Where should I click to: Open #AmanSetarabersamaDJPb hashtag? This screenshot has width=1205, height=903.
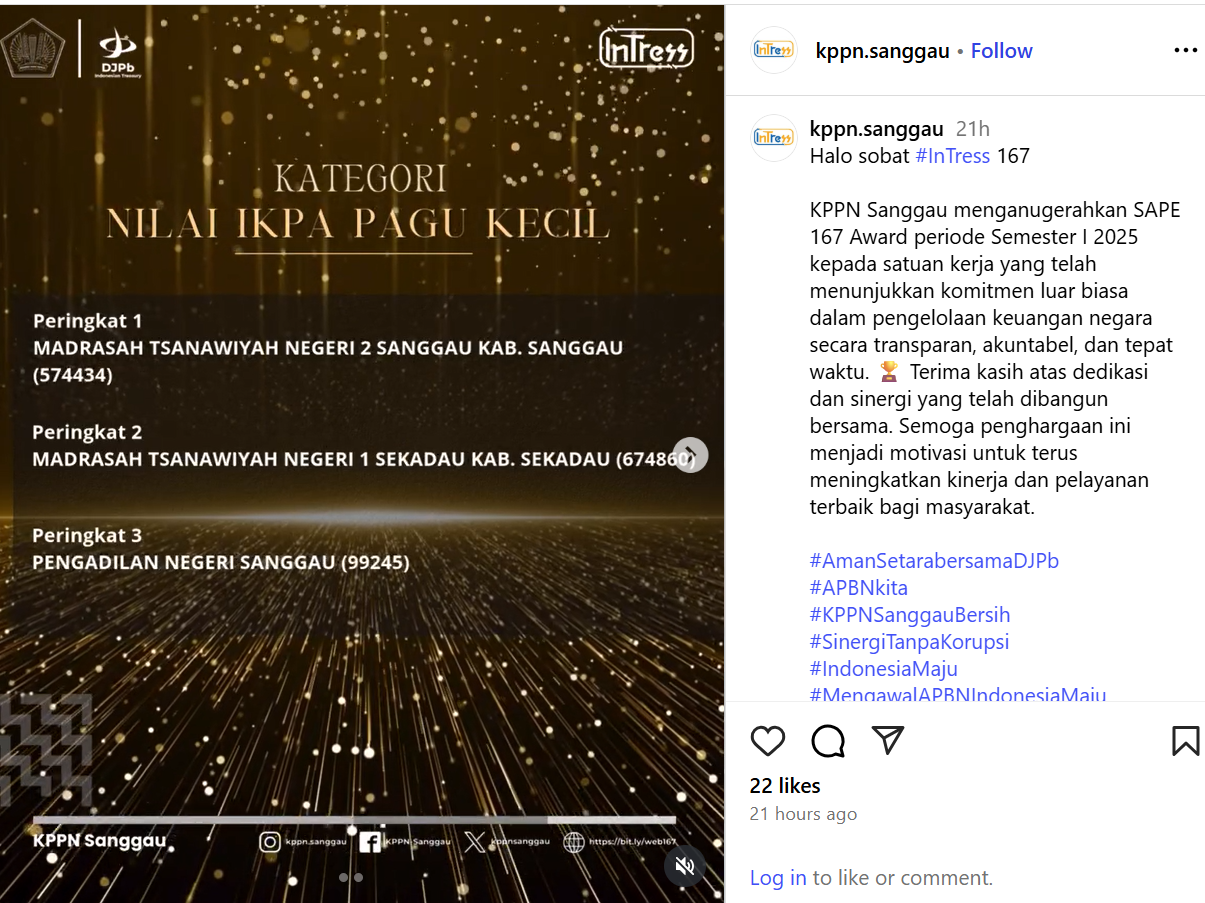(x=934, y=561)
